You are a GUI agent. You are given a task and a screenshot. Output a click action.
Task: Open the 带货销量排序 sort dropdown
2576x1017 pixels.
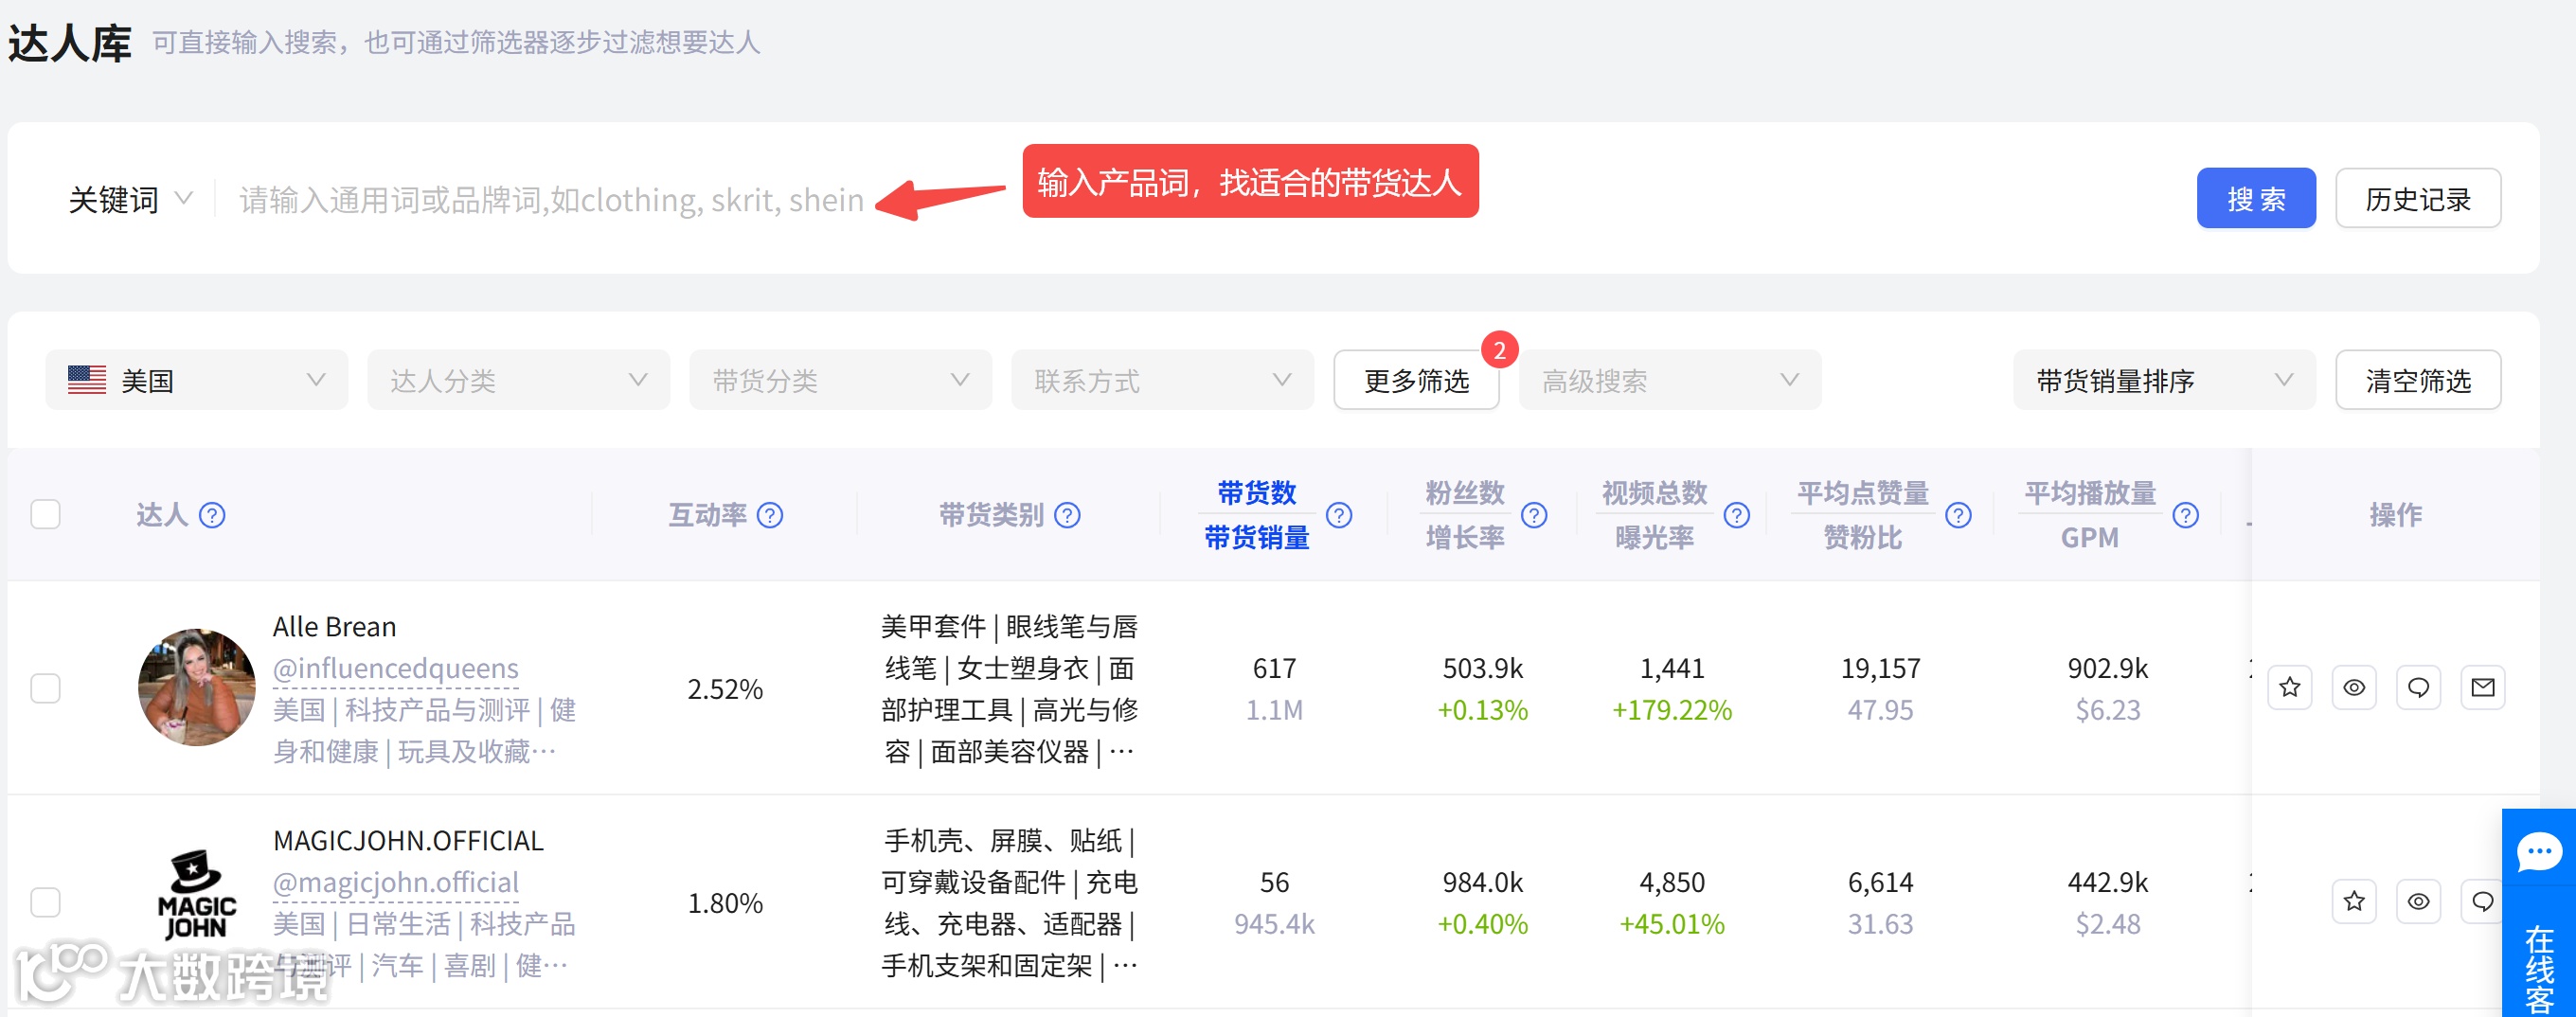tap(2164, 380)
